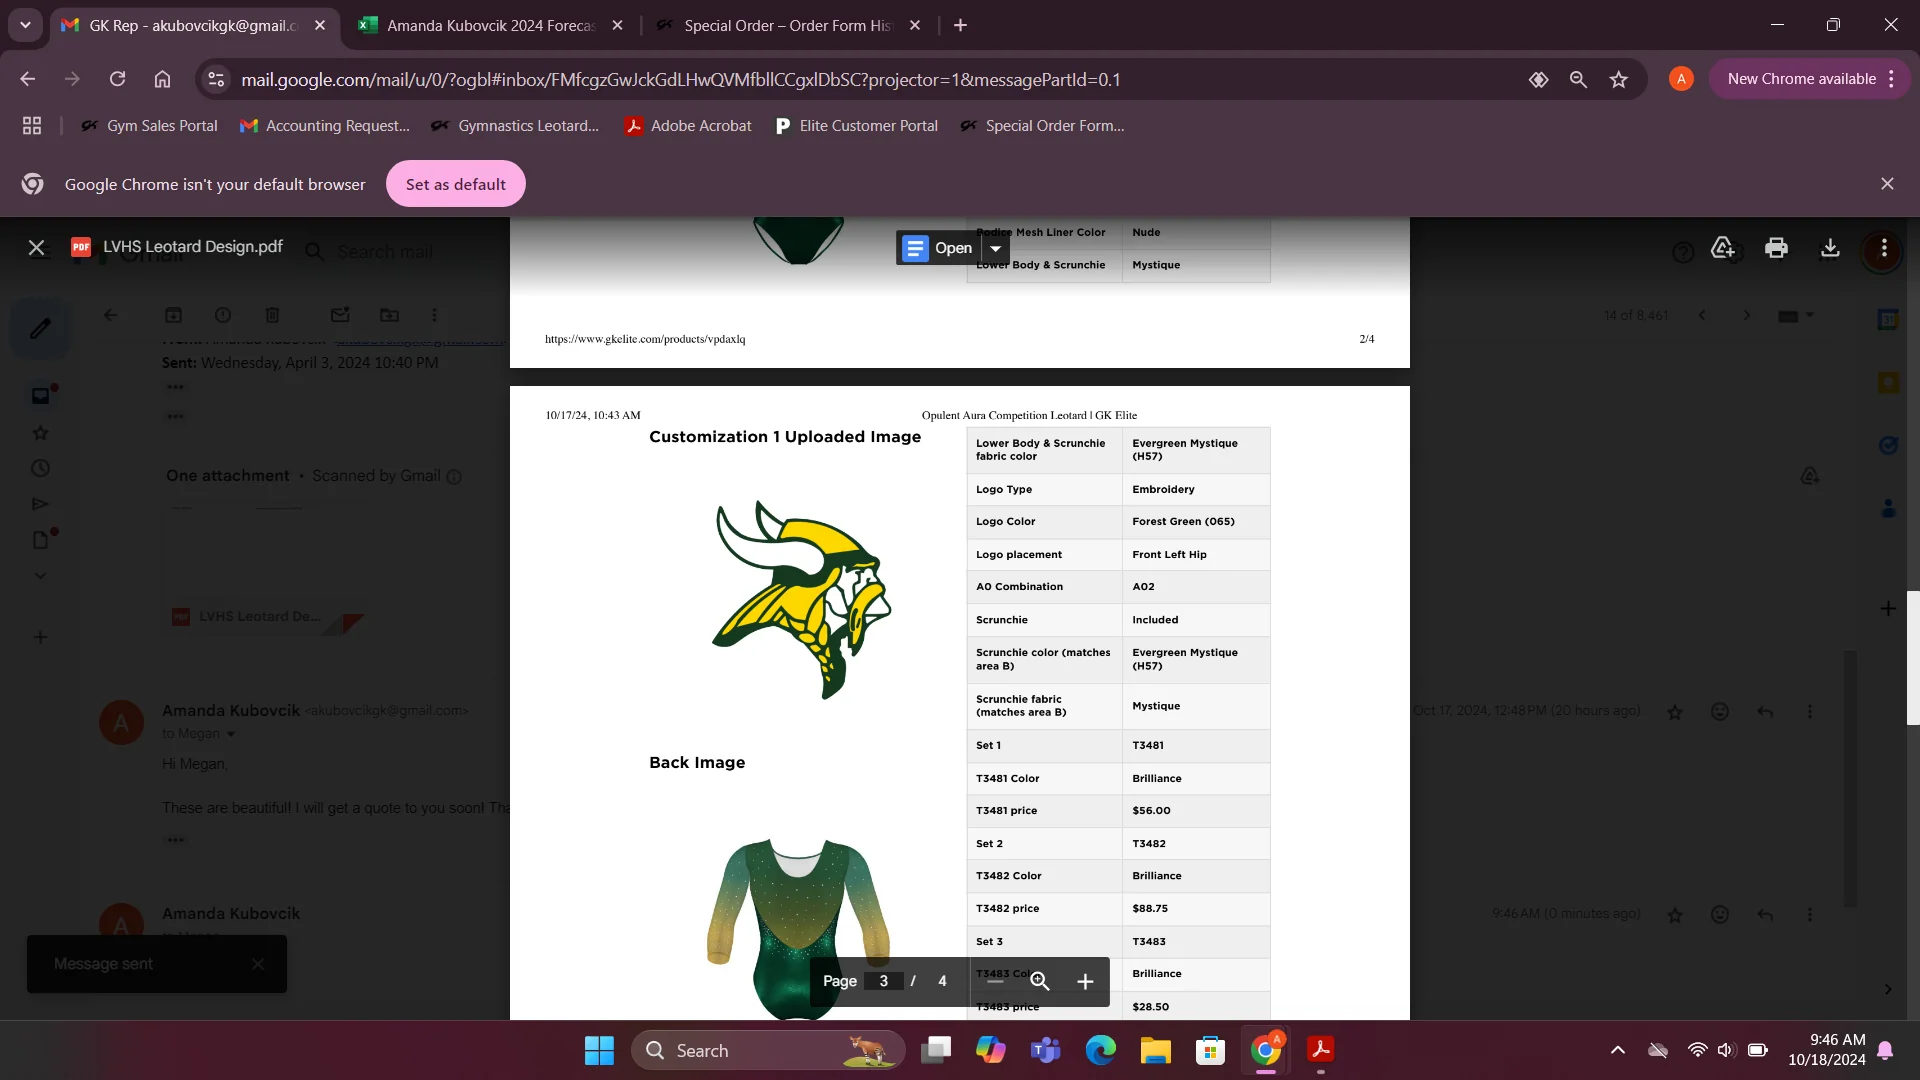Download the LVHS Leotard Design PDF
This screenshot has height=1080, width=1920.
[1830, 247]
